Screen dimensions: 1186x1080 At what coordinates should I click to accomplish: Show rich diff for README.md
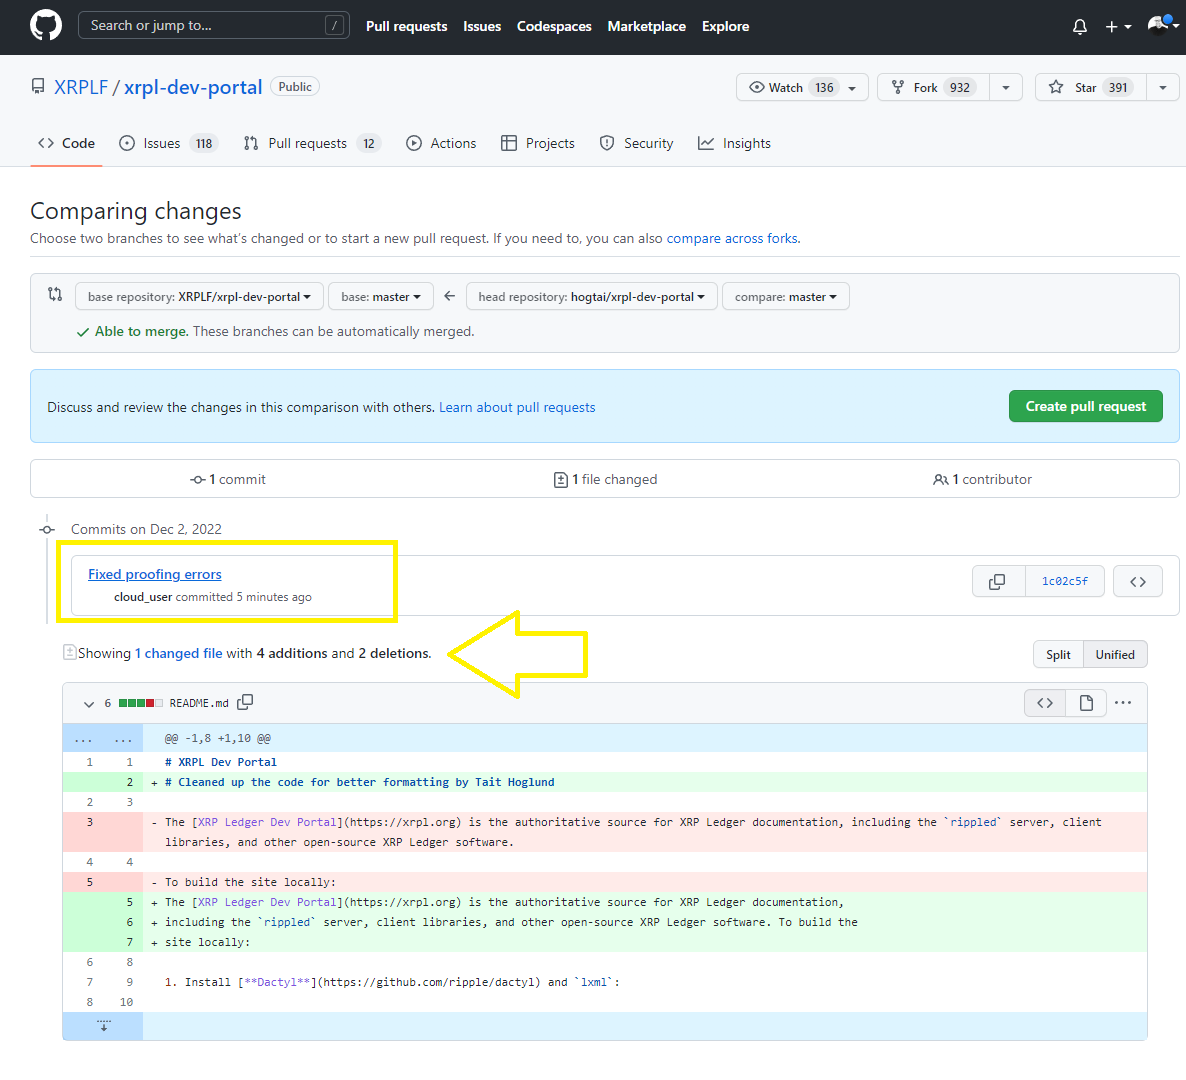(x=1086, y=703)
